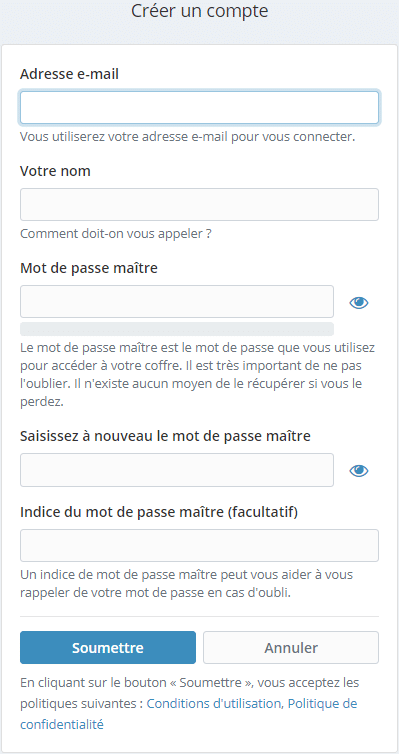The height and width of the screenshot is (754, 399).
Task: Click the "Créer un compte" page heading
Action: [x=200, y=11]
